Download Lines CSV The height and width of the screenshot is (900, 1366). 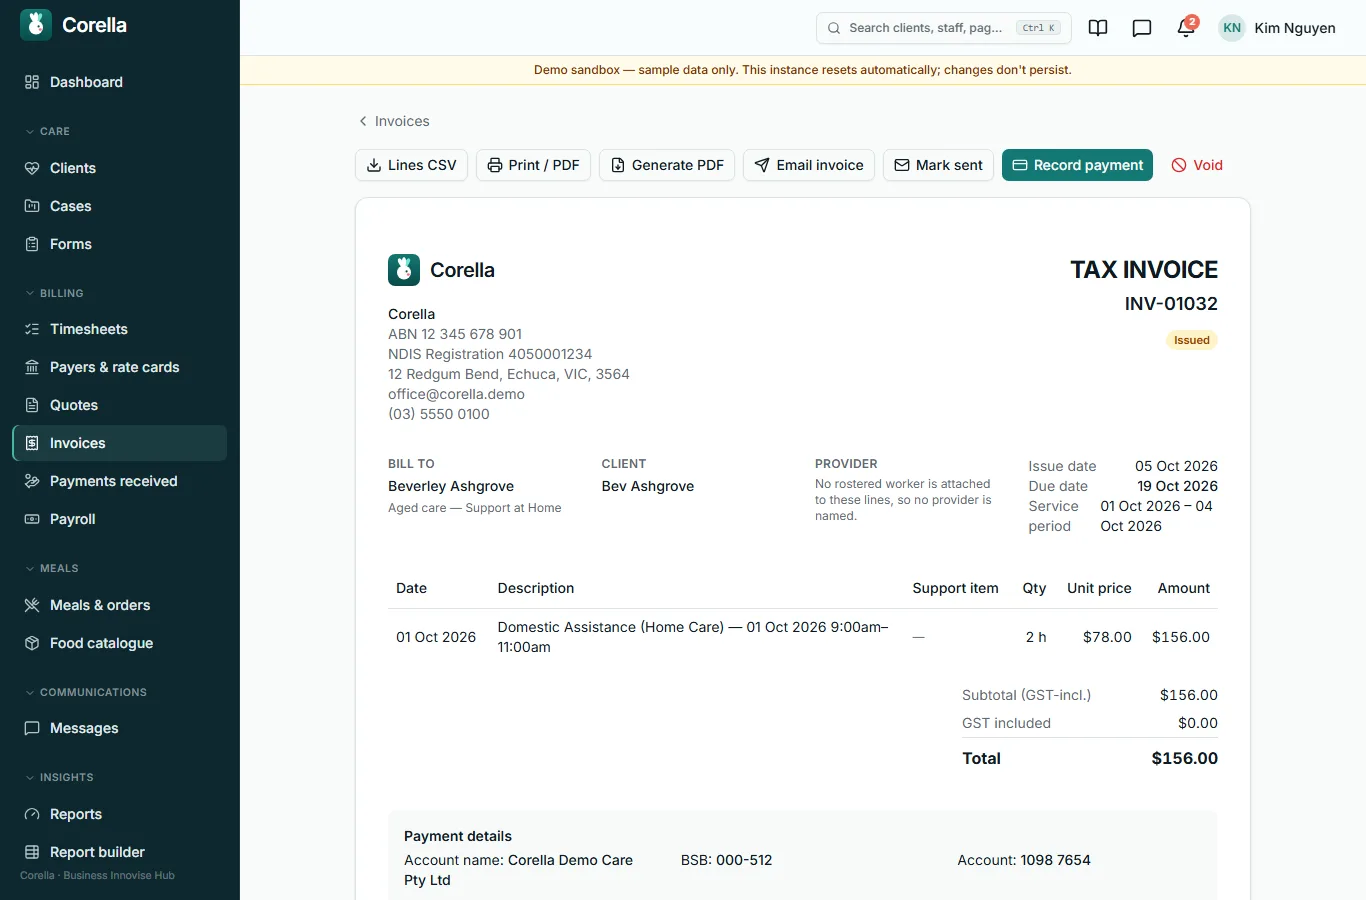(x=411, y=165)
